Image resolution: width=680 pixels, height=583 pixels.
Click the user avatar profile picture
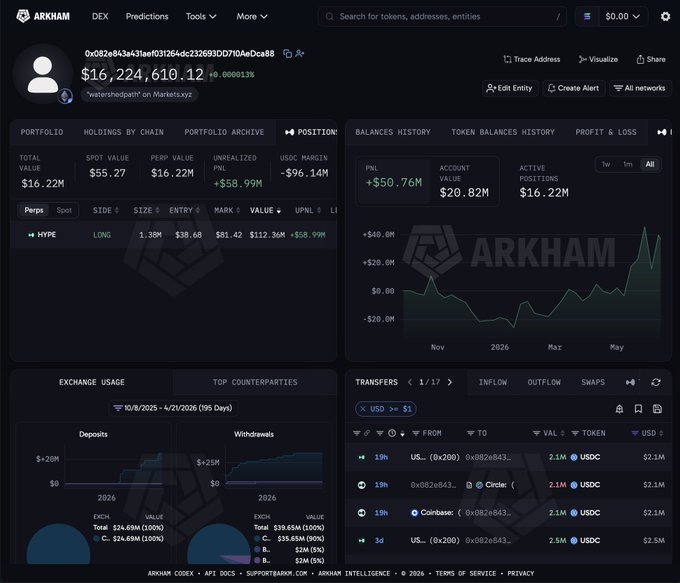click(43, 74)
